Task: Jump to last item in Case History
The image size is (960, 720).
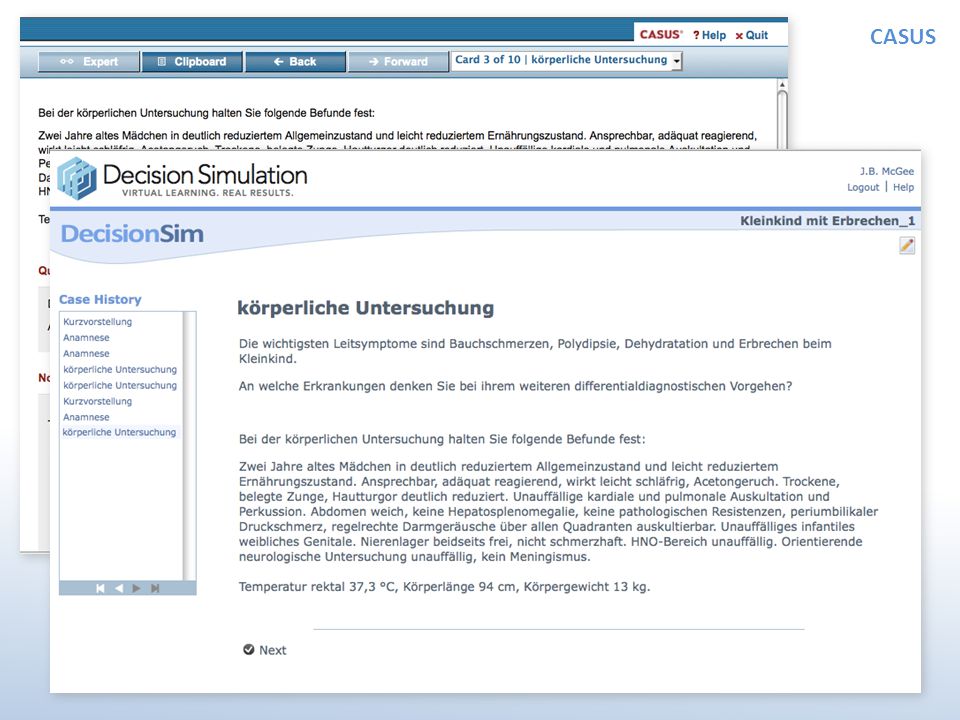Action: 155,588
